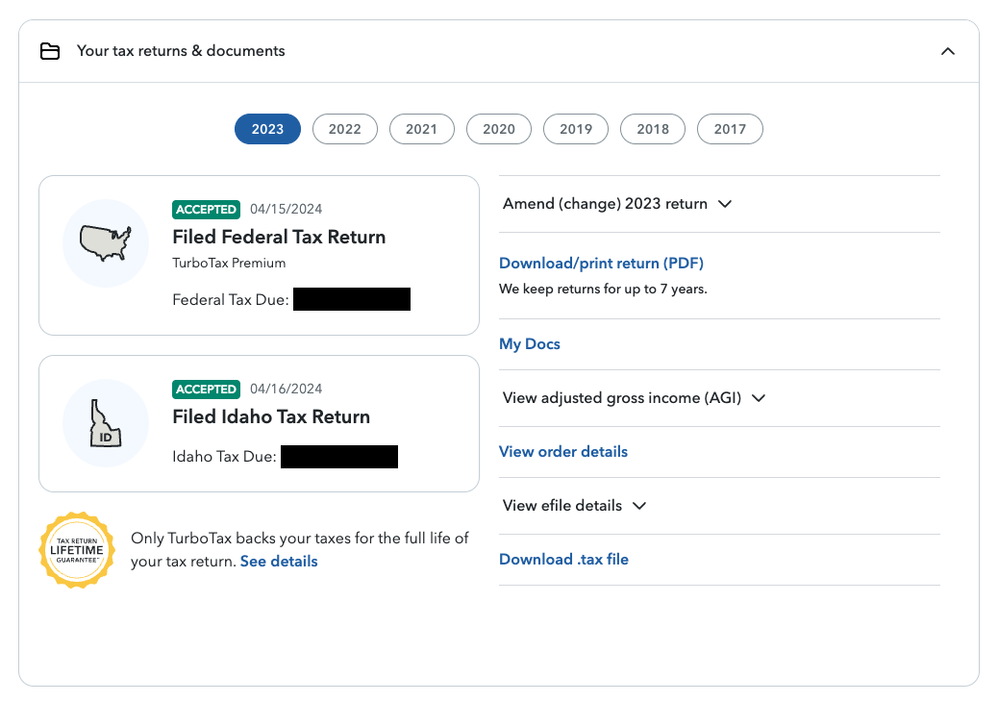
Task: Open My Docs
Action: coord(529,343)
